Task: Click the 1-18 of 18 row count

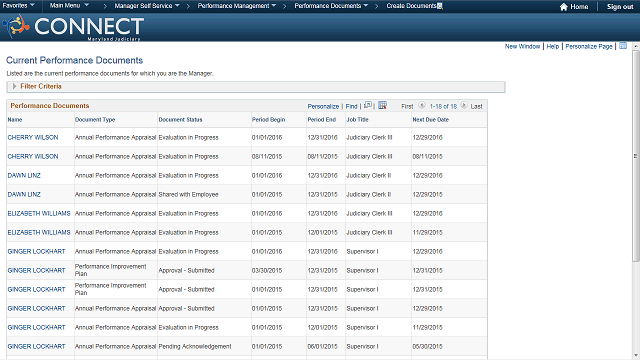Action: pos(443,106)
